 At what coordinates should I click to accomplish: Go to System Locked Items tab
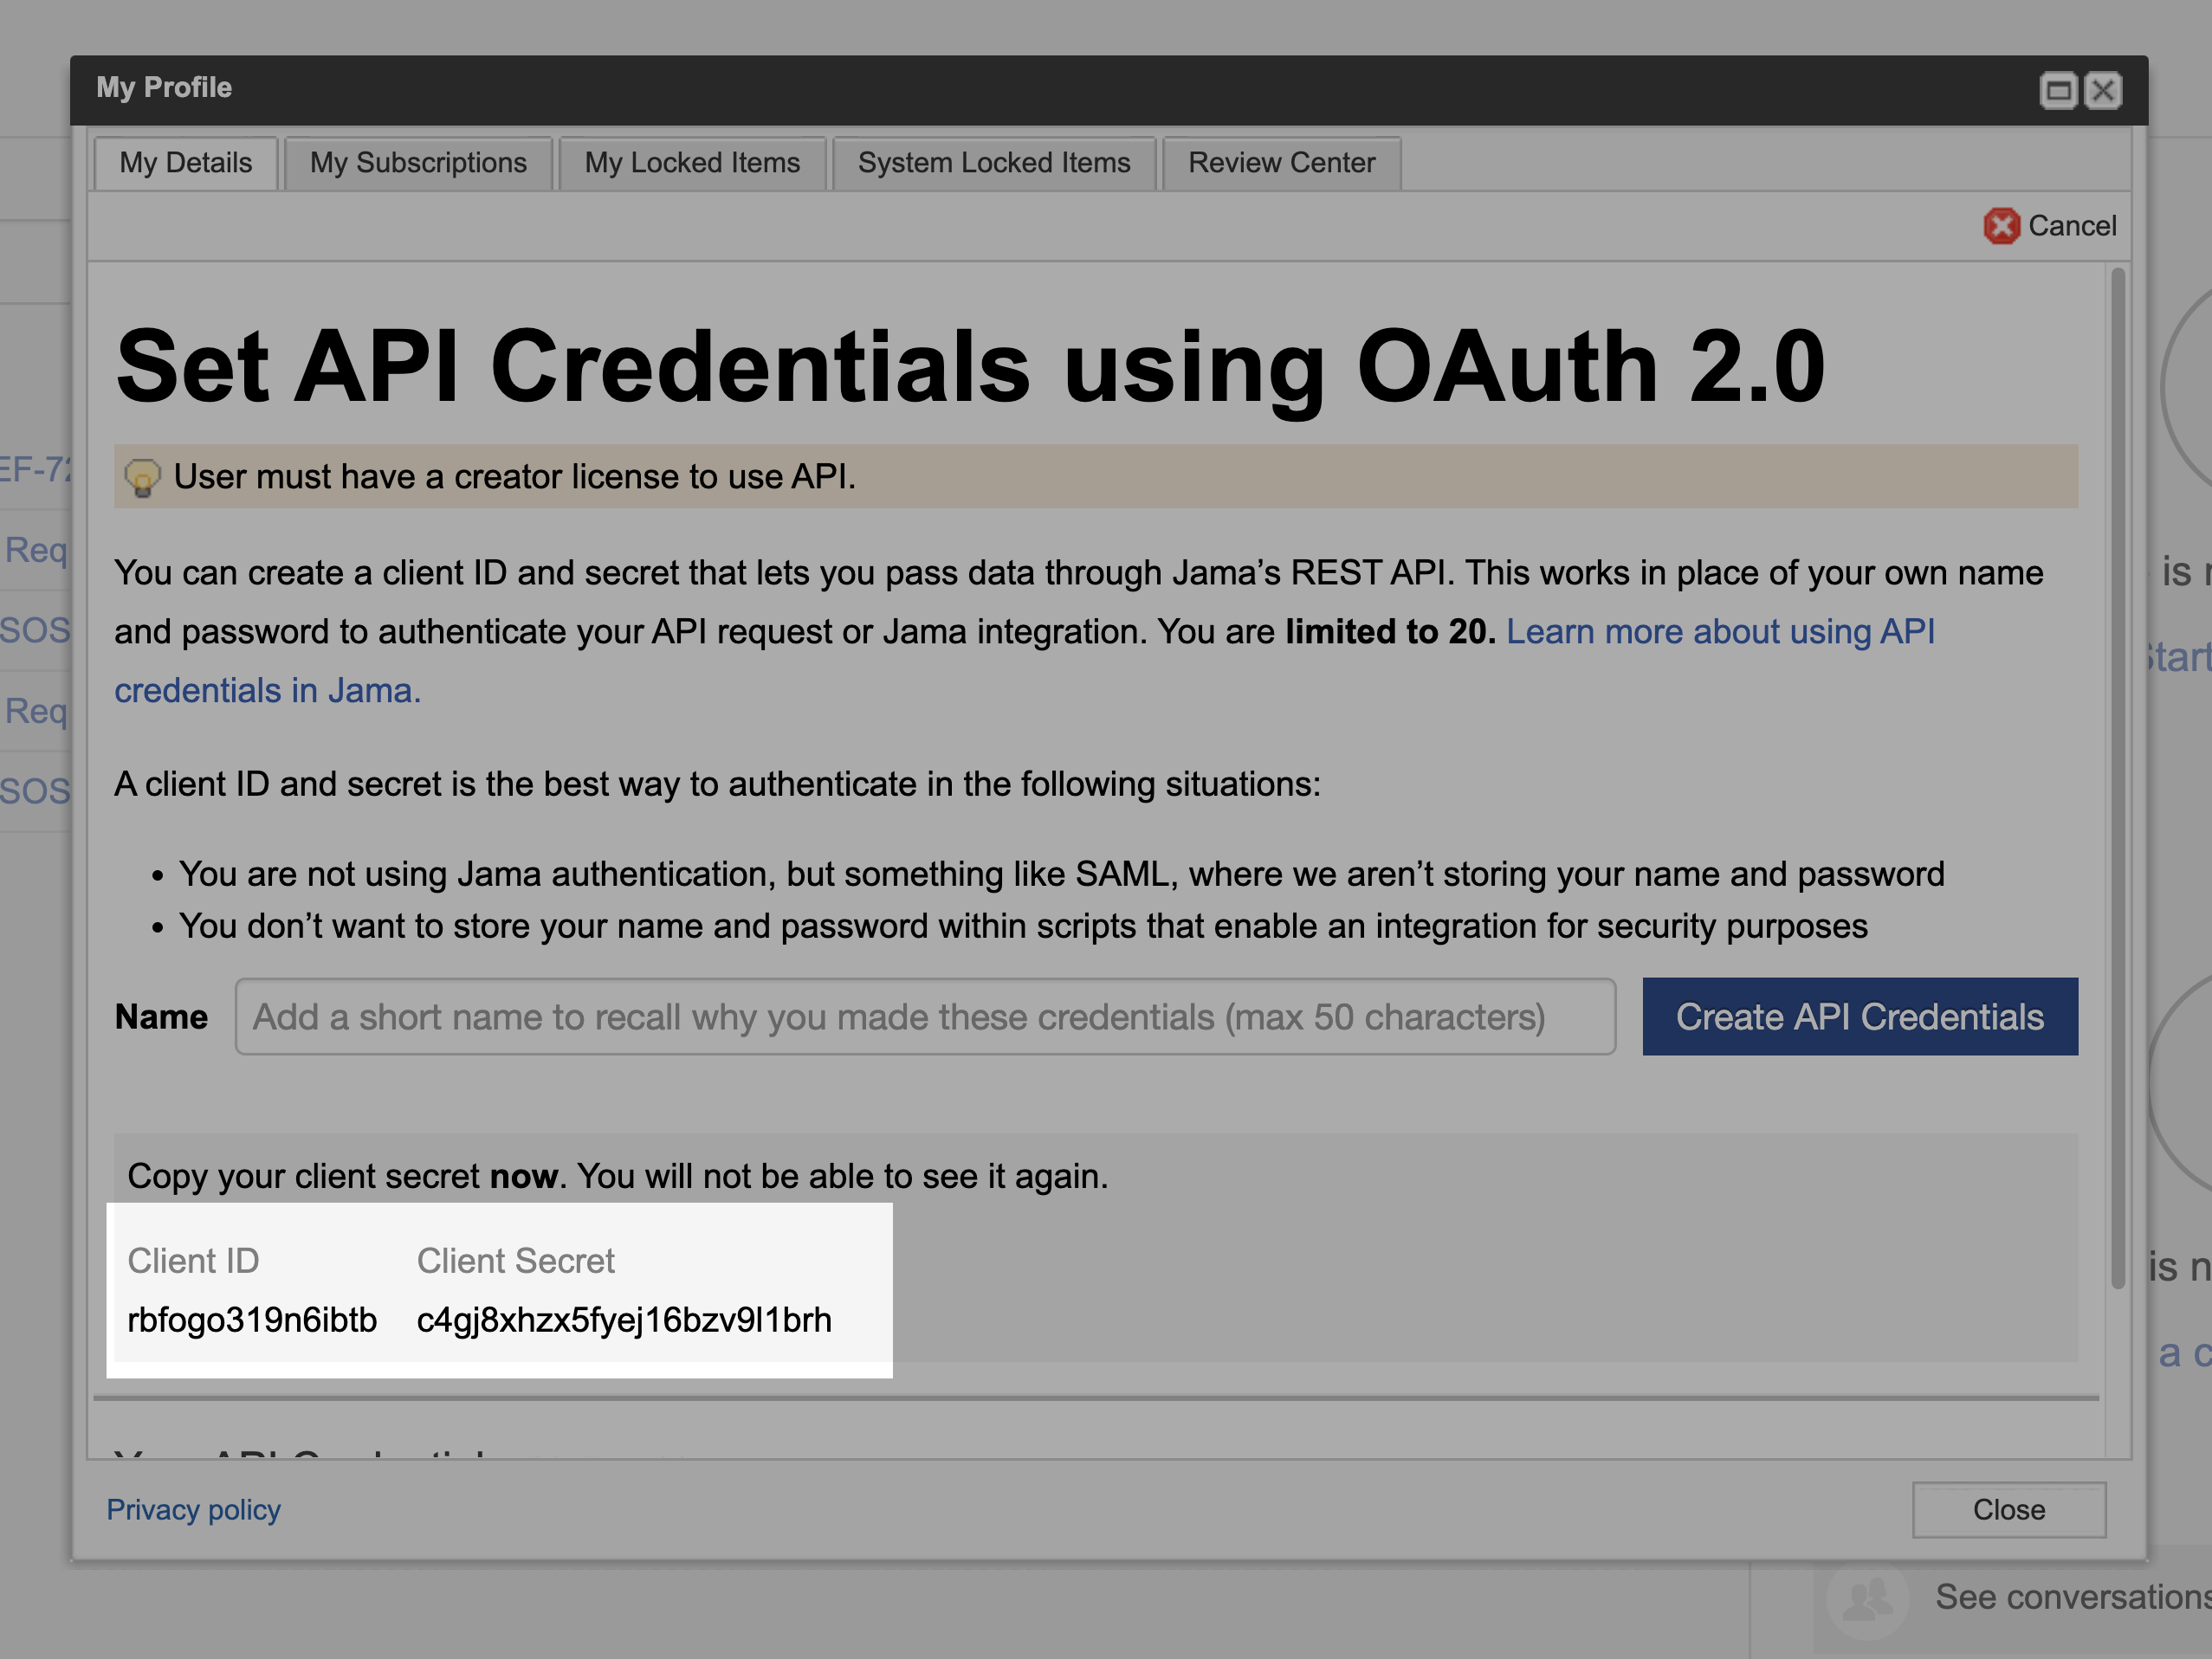click(994, 163)
